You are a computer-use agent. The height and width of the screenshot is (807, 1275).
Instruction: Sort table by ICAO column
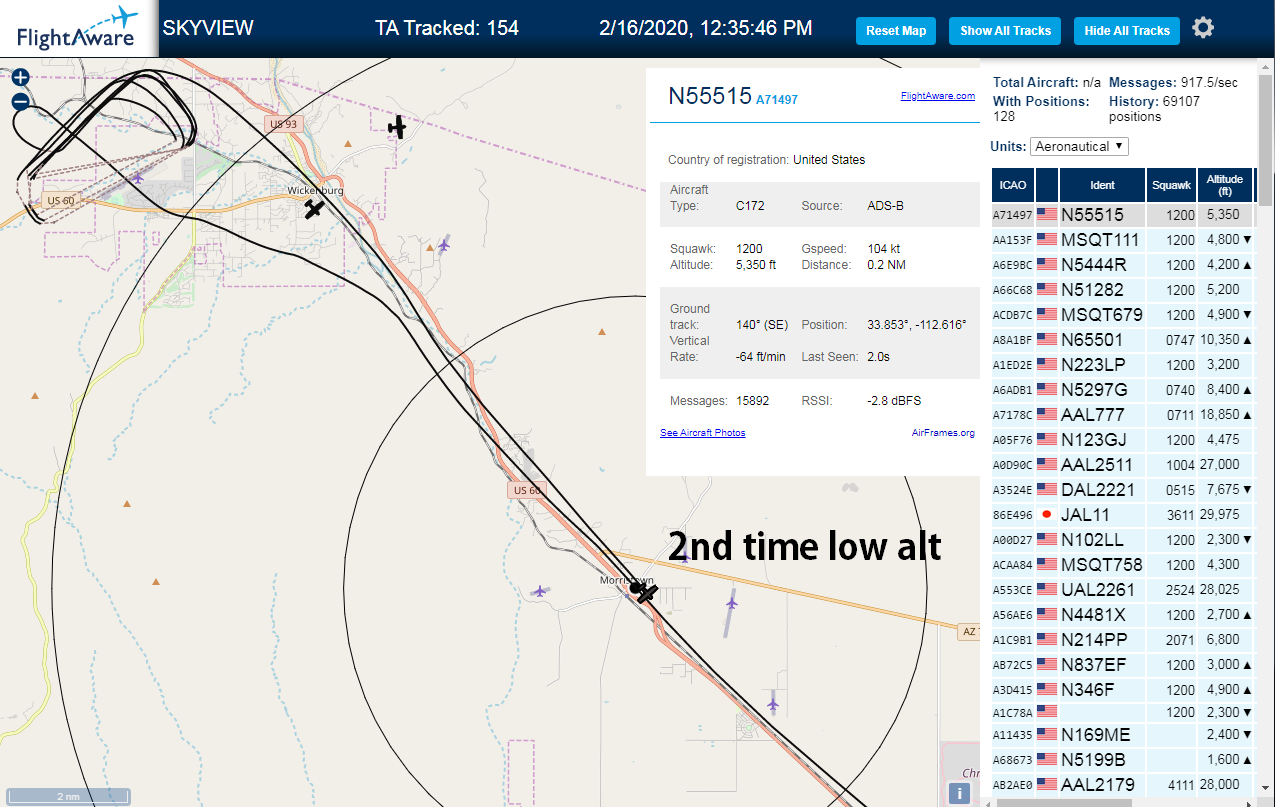point(1012,185)
